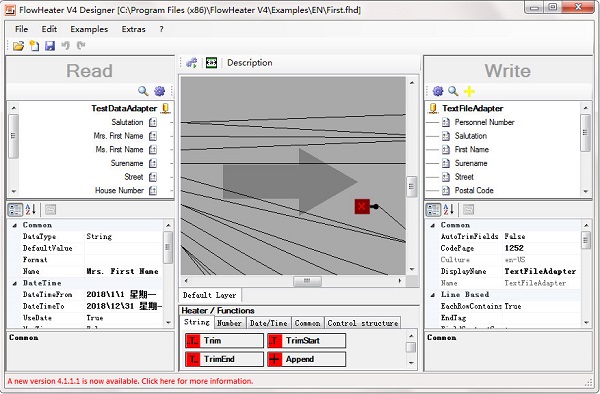Viewport: 600px width, 394px height.
Task: Open the File menu
Action: pyautogui.click(x=21, y=29)
